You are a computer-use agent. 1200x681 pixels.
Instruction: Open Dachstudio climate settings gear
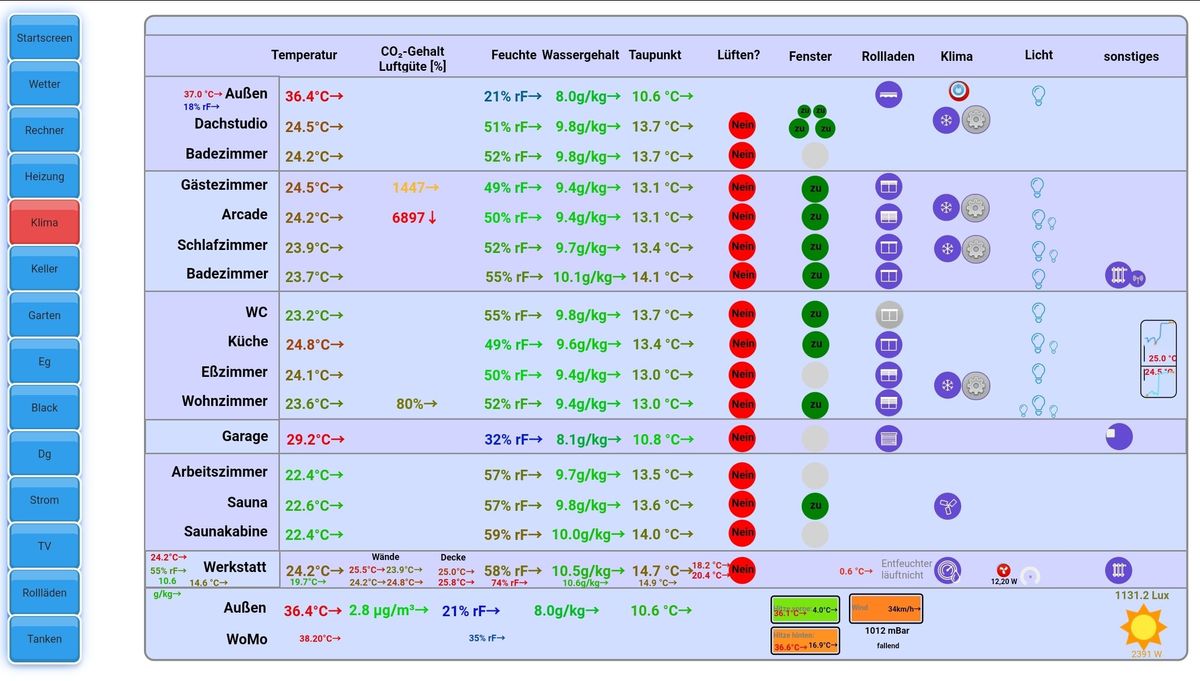point(975,120)
